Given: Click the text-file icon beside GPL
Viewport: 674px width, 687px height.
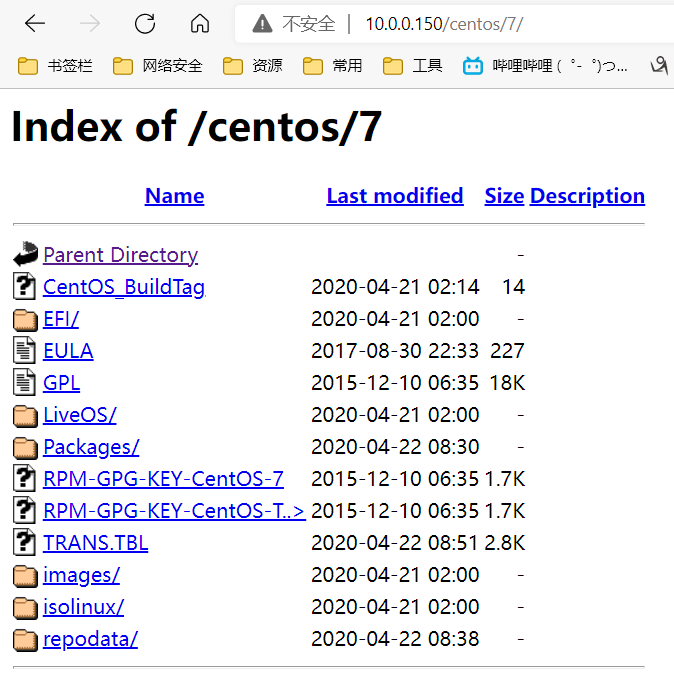Looking at the screenshot, I should (25, 382).
